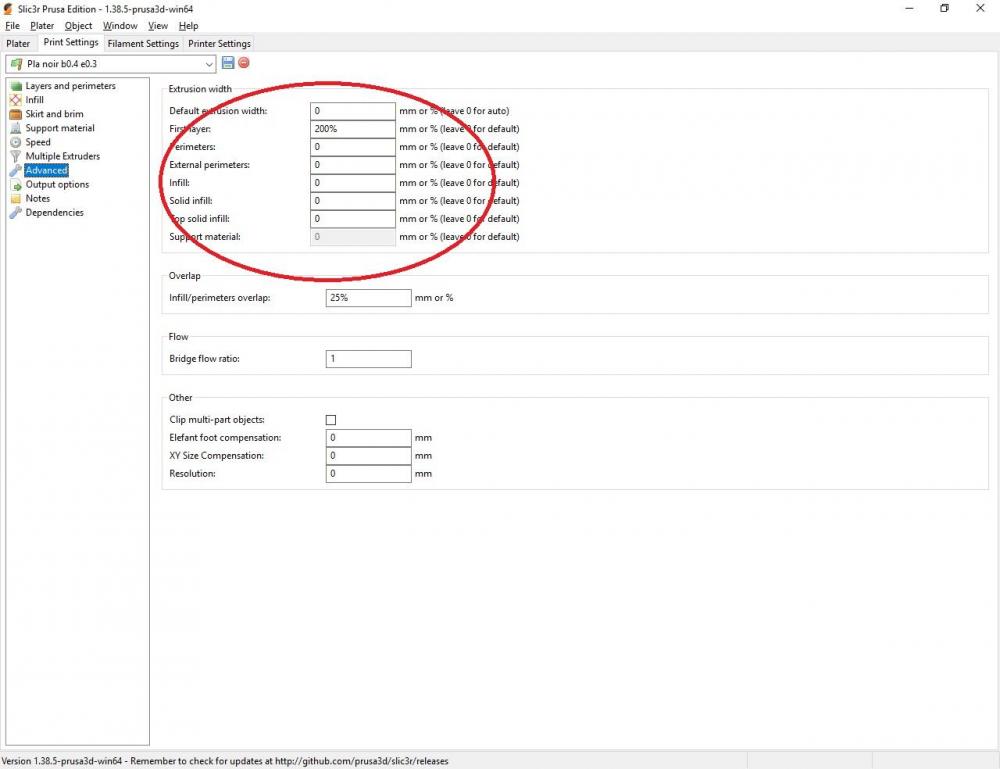Click the 'Clip multi-part objects:' label
Screen dimensions: 1000x769
click(x=217, y=420)
